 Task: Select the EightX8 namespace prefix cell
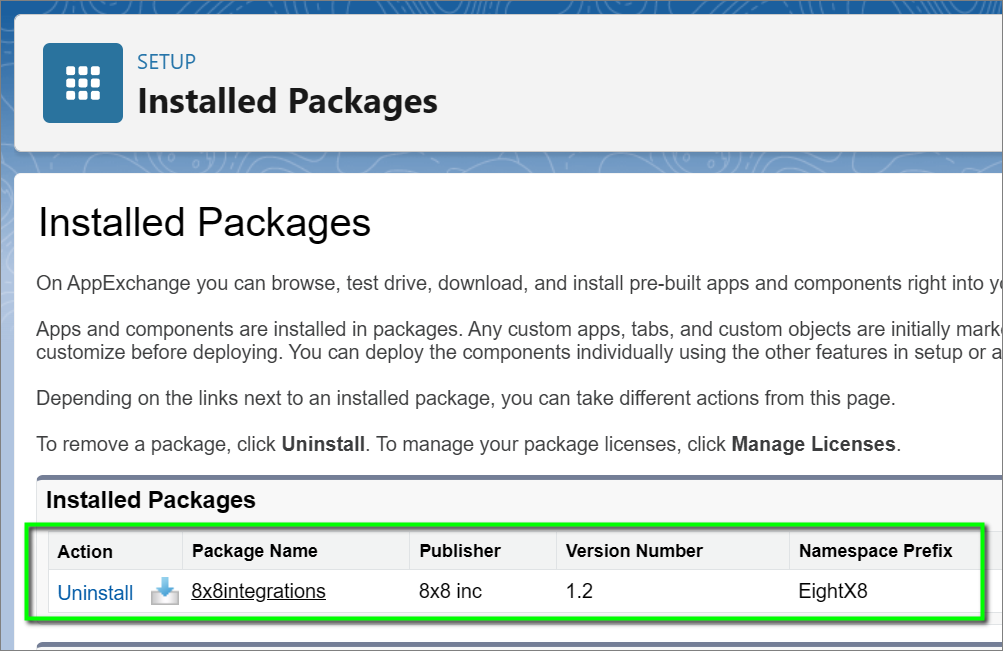832,591
